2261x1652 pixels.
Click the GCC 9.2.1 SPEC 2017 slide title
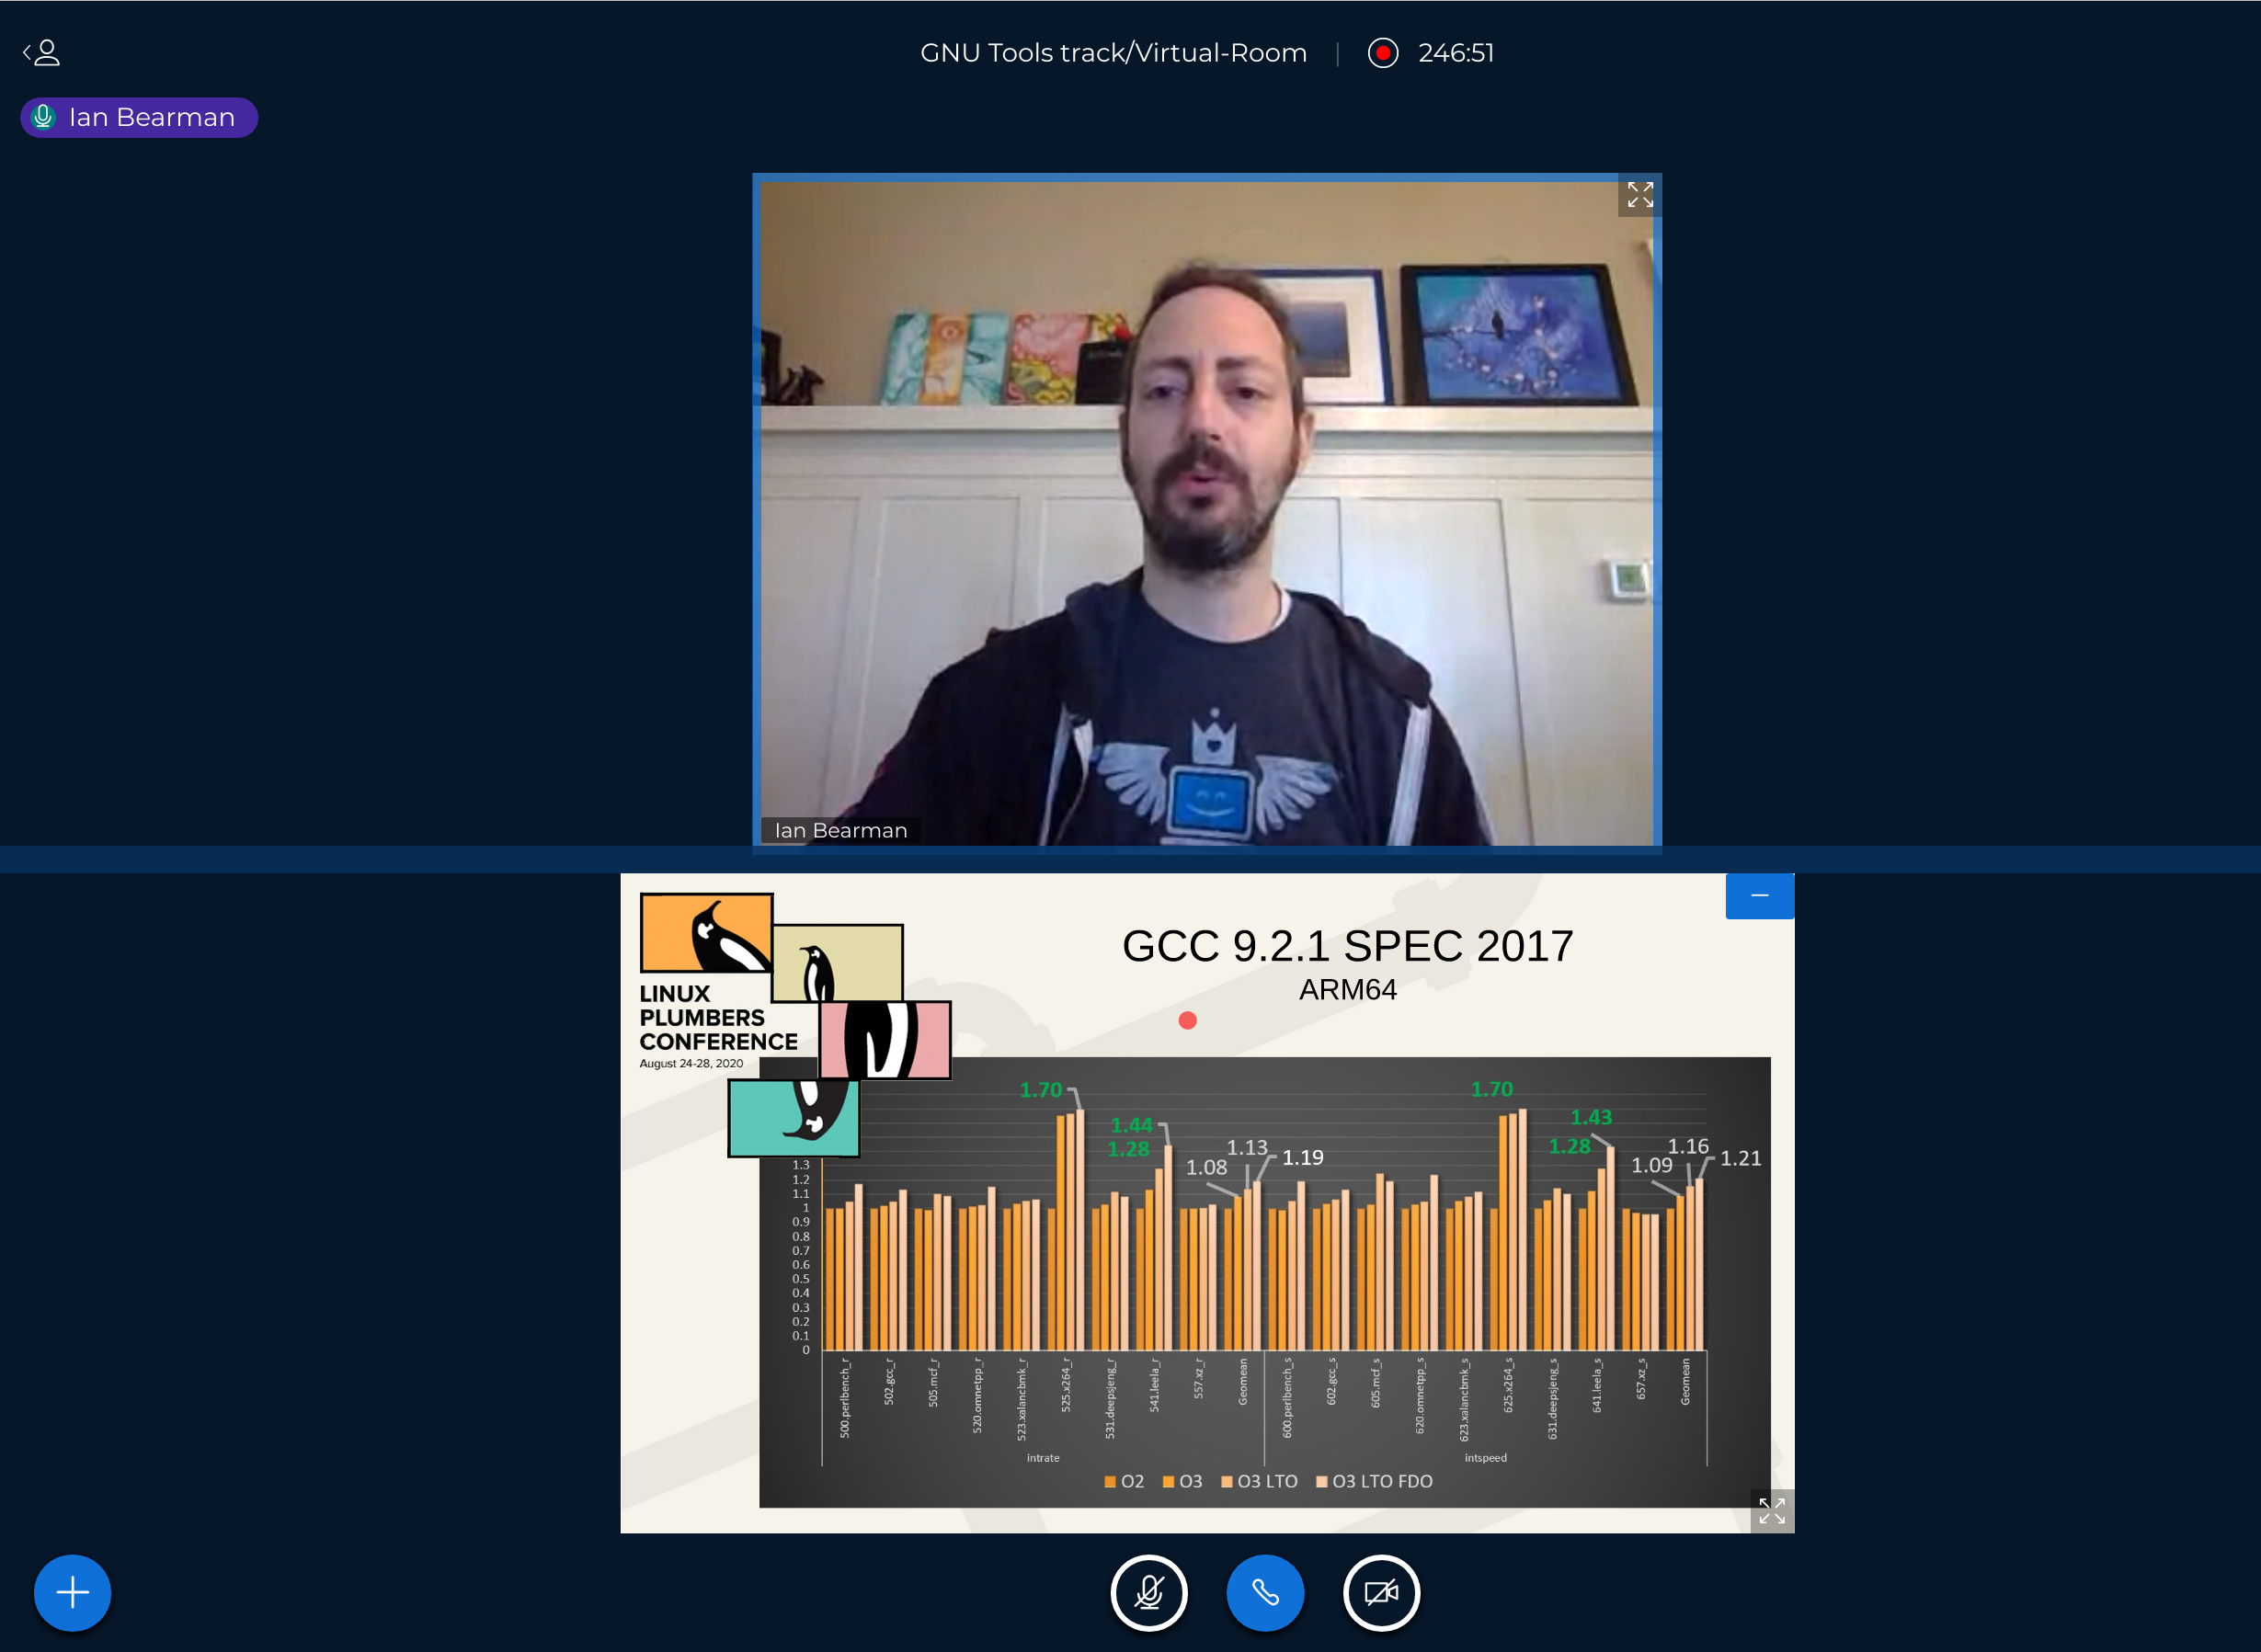pyautogui.click(x=1347, y=946)
